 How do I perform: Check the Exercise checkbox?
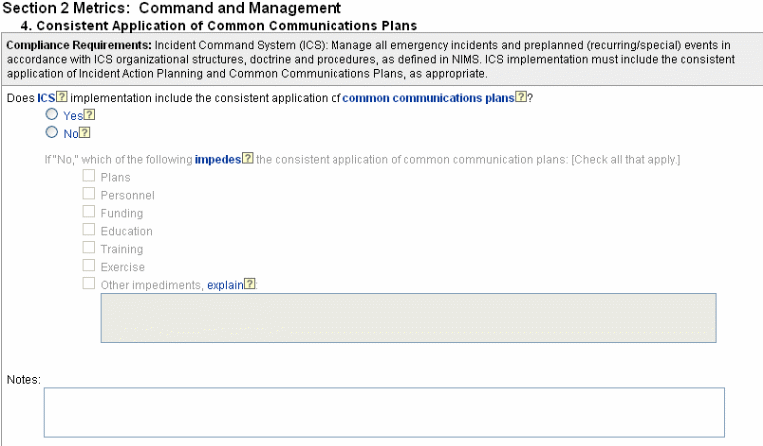click(89, 266)
